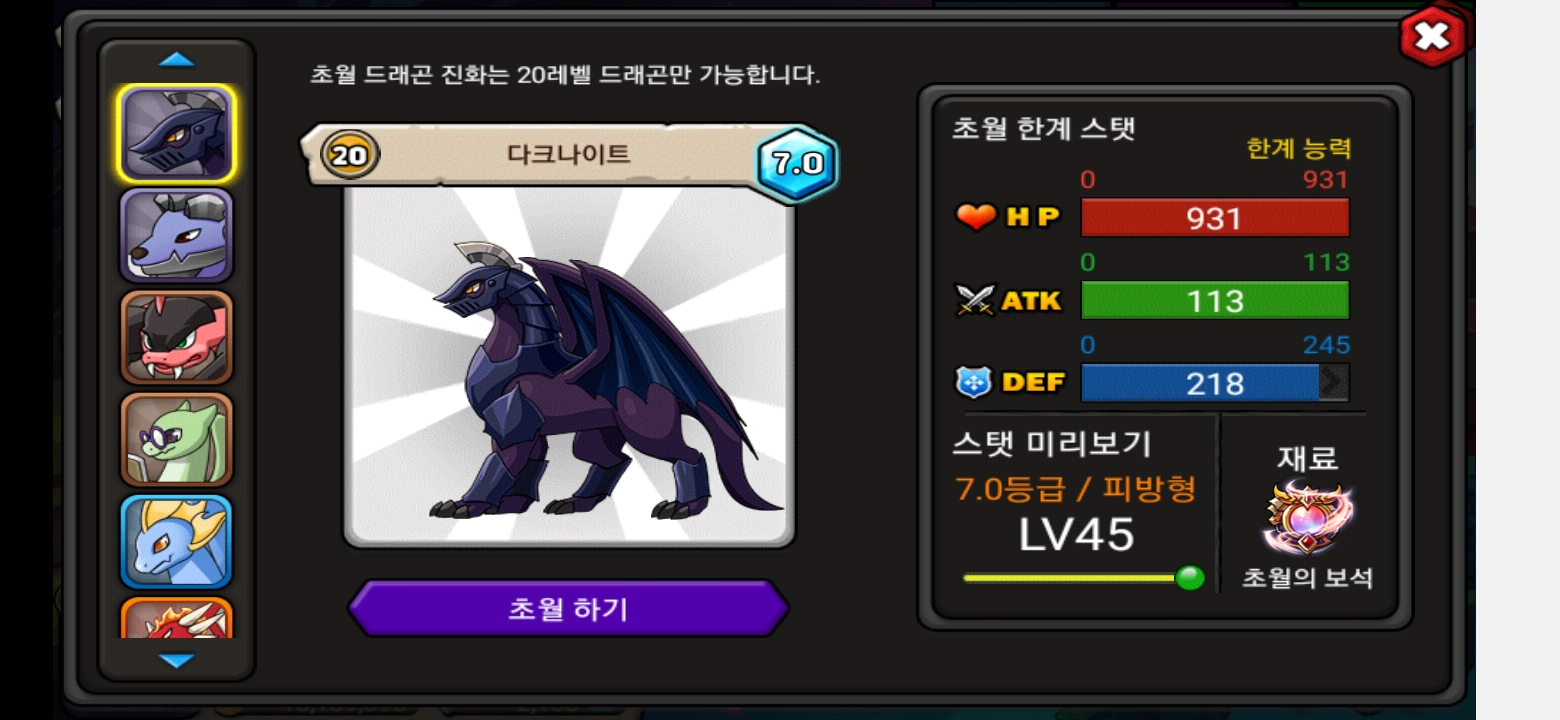This screenshot has height=720, width=1560.
Task: Select the Dark Knight dragon portrait in the list
Action: coord(177,133)
